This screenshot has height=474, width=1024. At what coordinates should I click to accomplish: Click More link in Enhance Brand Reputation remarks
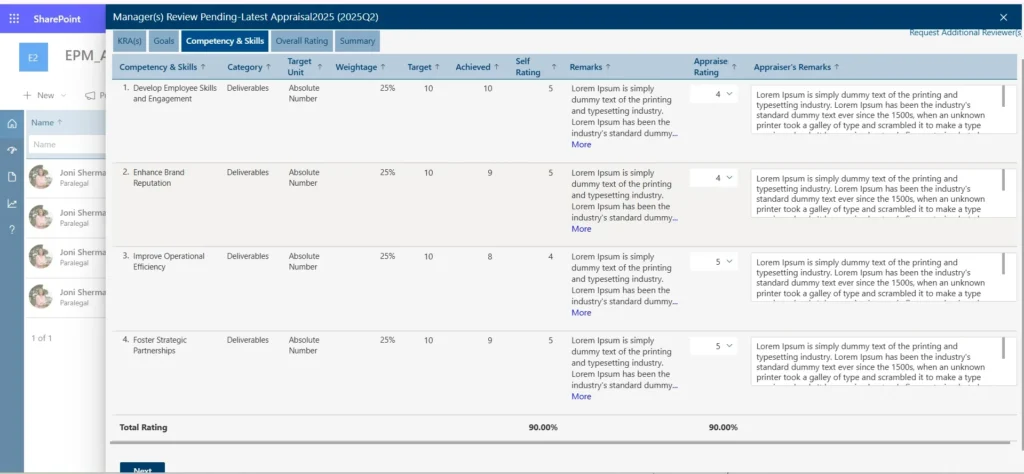581,229
